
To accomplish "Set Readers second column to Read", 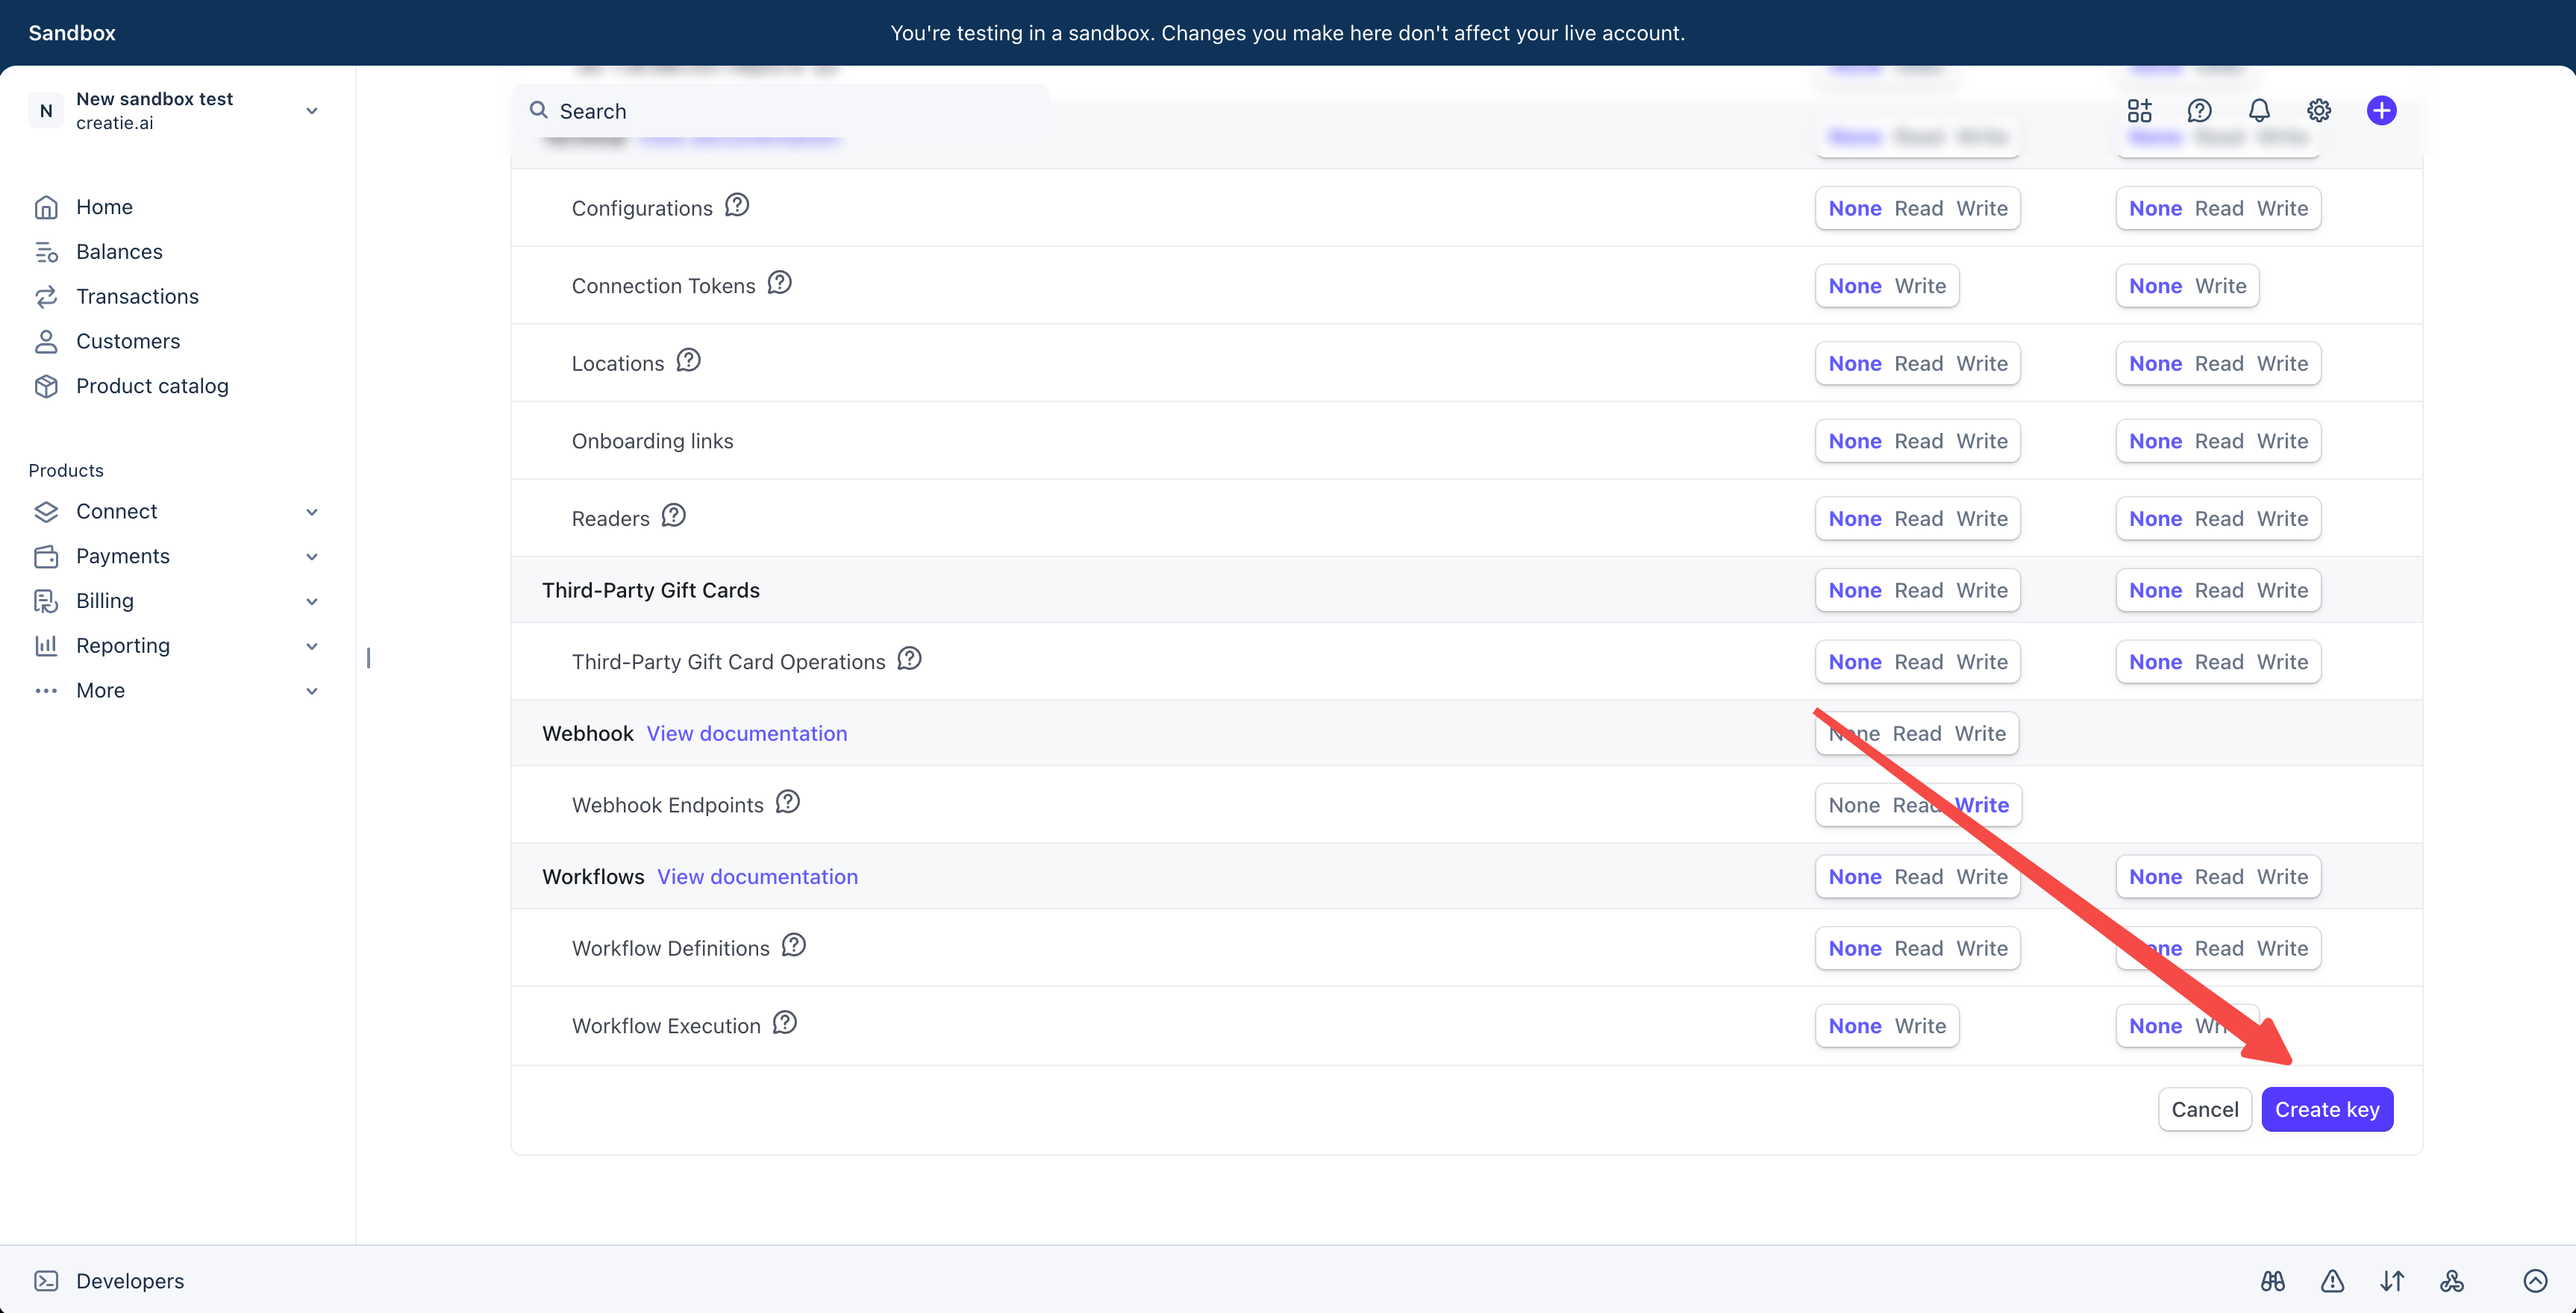I will coord(2219,519).
